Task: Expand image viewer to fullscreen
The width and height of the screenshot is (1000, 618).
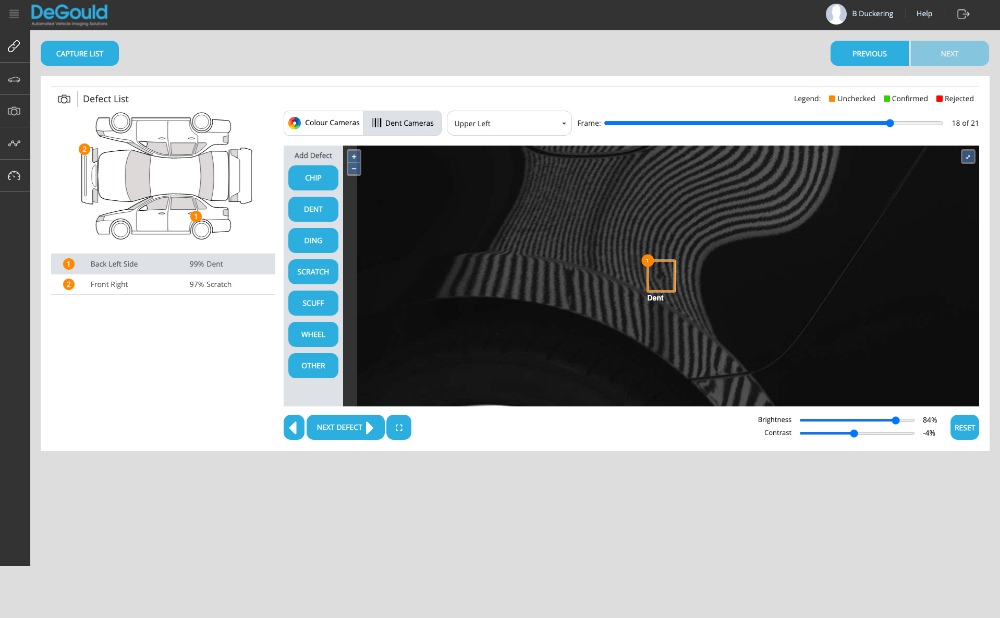Action: coord(967,157)
